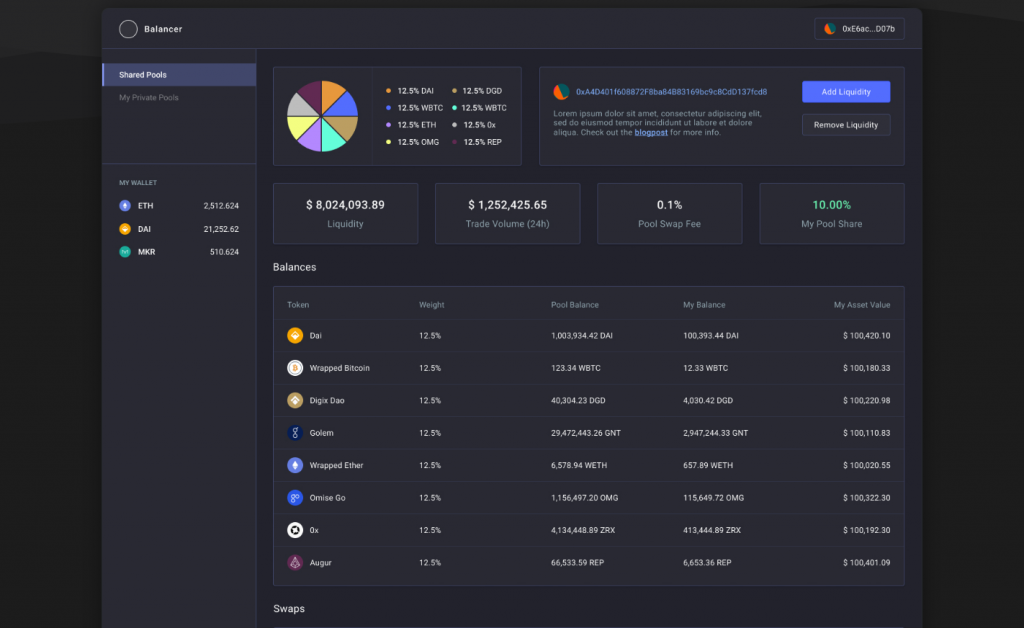
Task: Click the Dai token icon in Balances
Action: pos(295,336)
